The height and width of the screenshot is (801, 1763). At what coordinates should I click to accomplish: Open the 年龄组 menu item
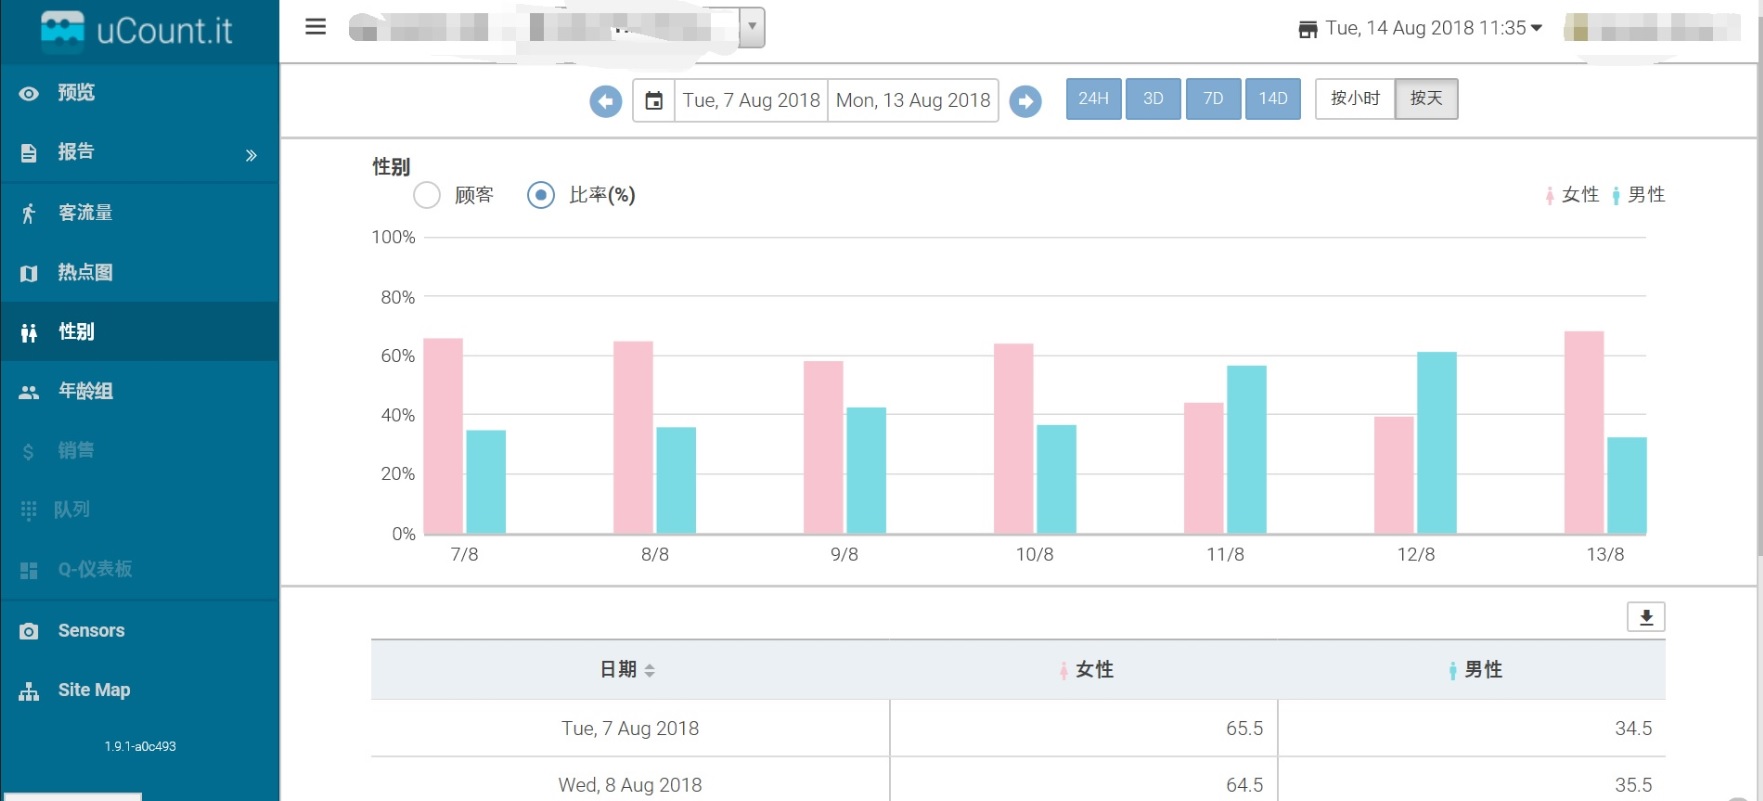pos(140,391)
